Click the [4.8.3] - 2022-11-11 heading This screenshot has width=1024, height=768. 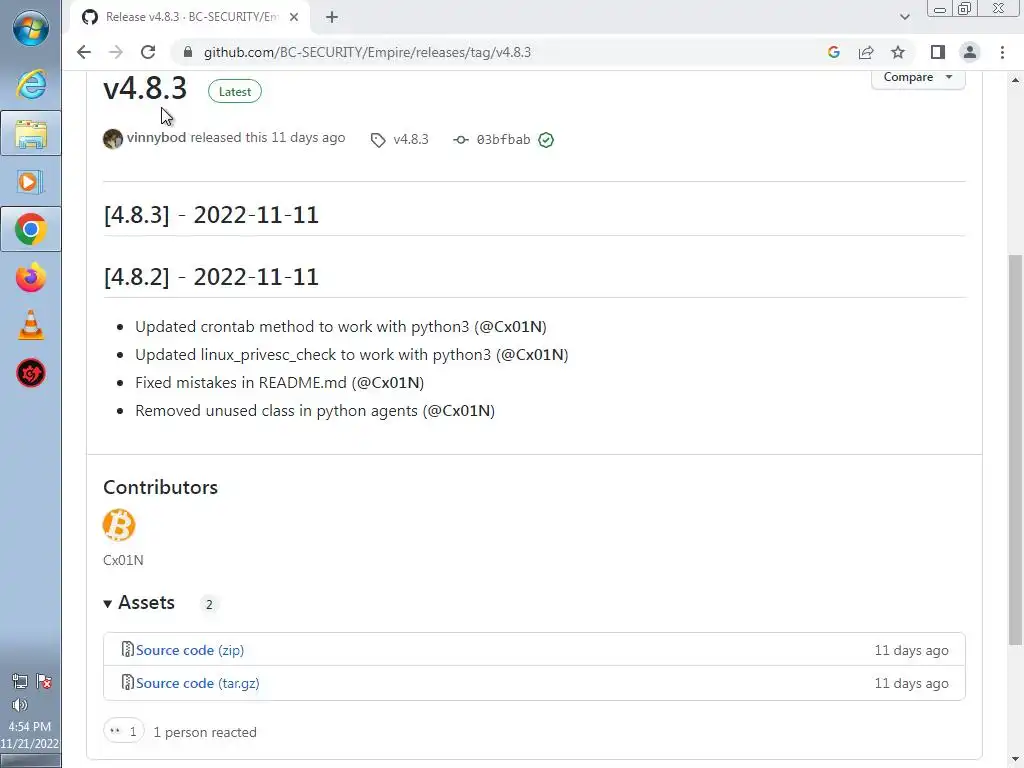(x=211, y=215)
